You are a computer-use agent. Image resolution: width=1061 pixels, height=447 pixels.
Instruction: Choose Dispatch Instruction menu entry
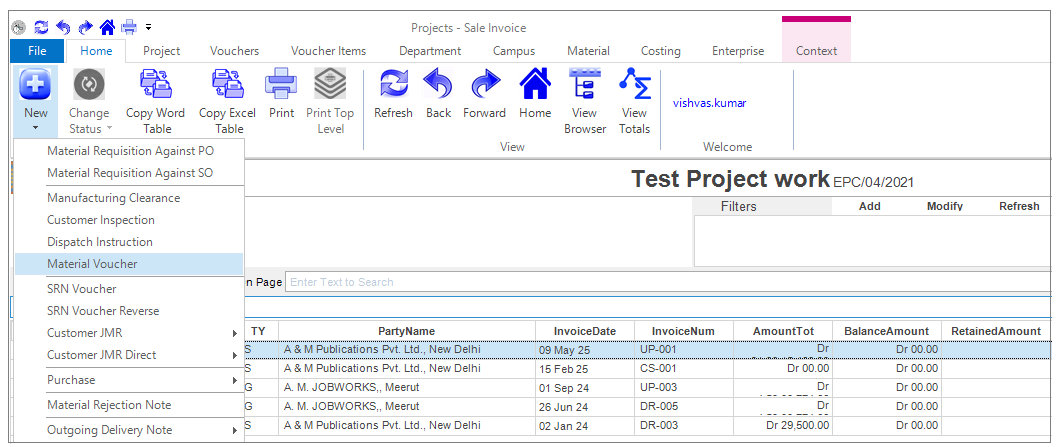(100, 242)
